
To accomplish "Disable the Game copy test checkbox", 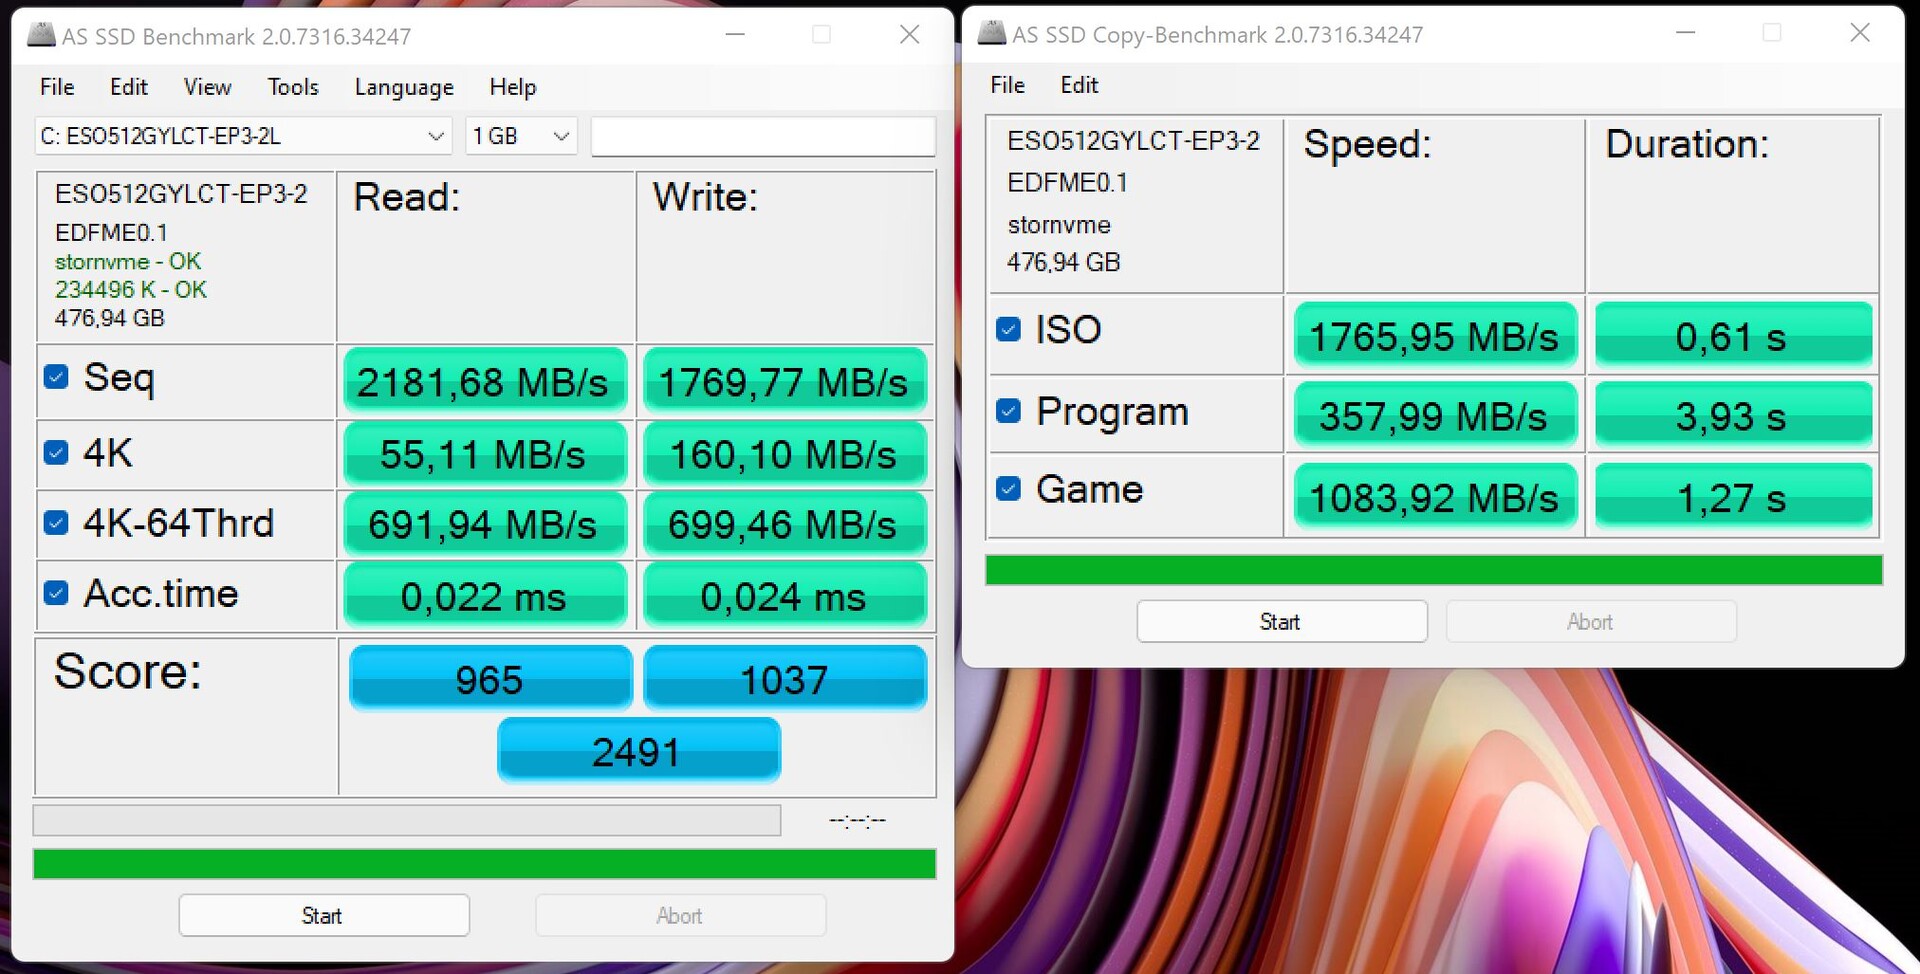I will [x=1009, y=489].
